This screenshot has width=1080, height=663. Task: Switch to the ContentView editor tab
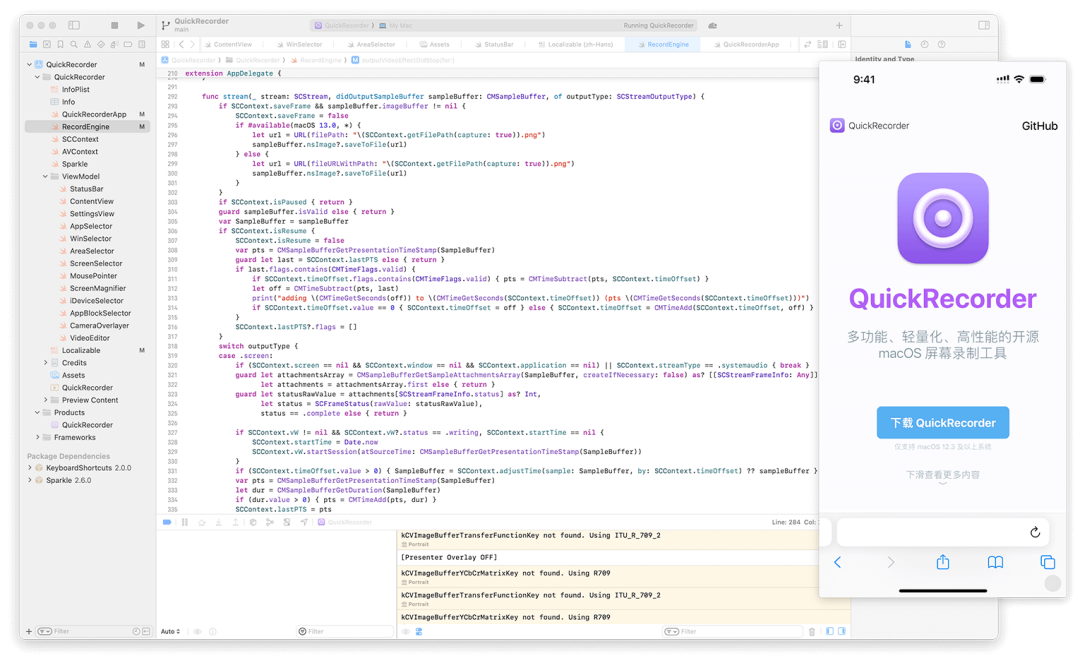point(228,44)
